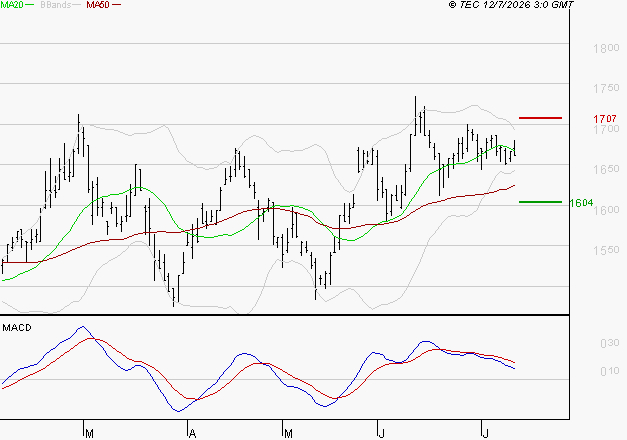The height and width of the screenshot is (440, 627).
Task: Click the 030 MACD axis label
Action: click(610, 343)
